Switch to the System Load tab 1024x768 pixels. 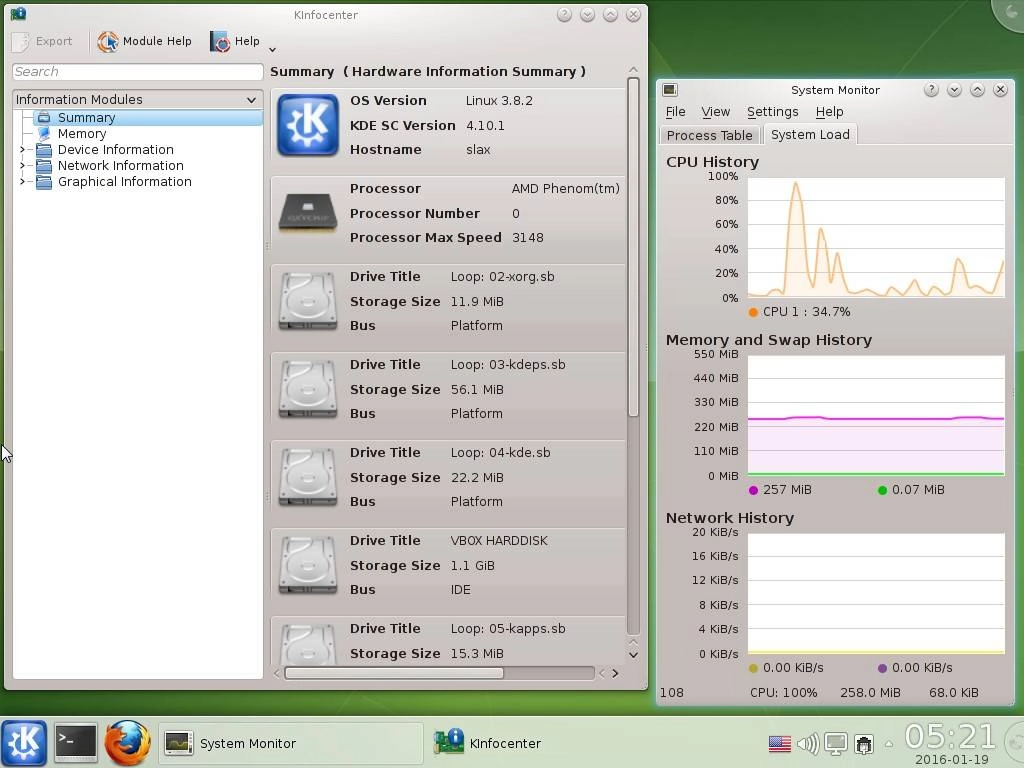810,135
